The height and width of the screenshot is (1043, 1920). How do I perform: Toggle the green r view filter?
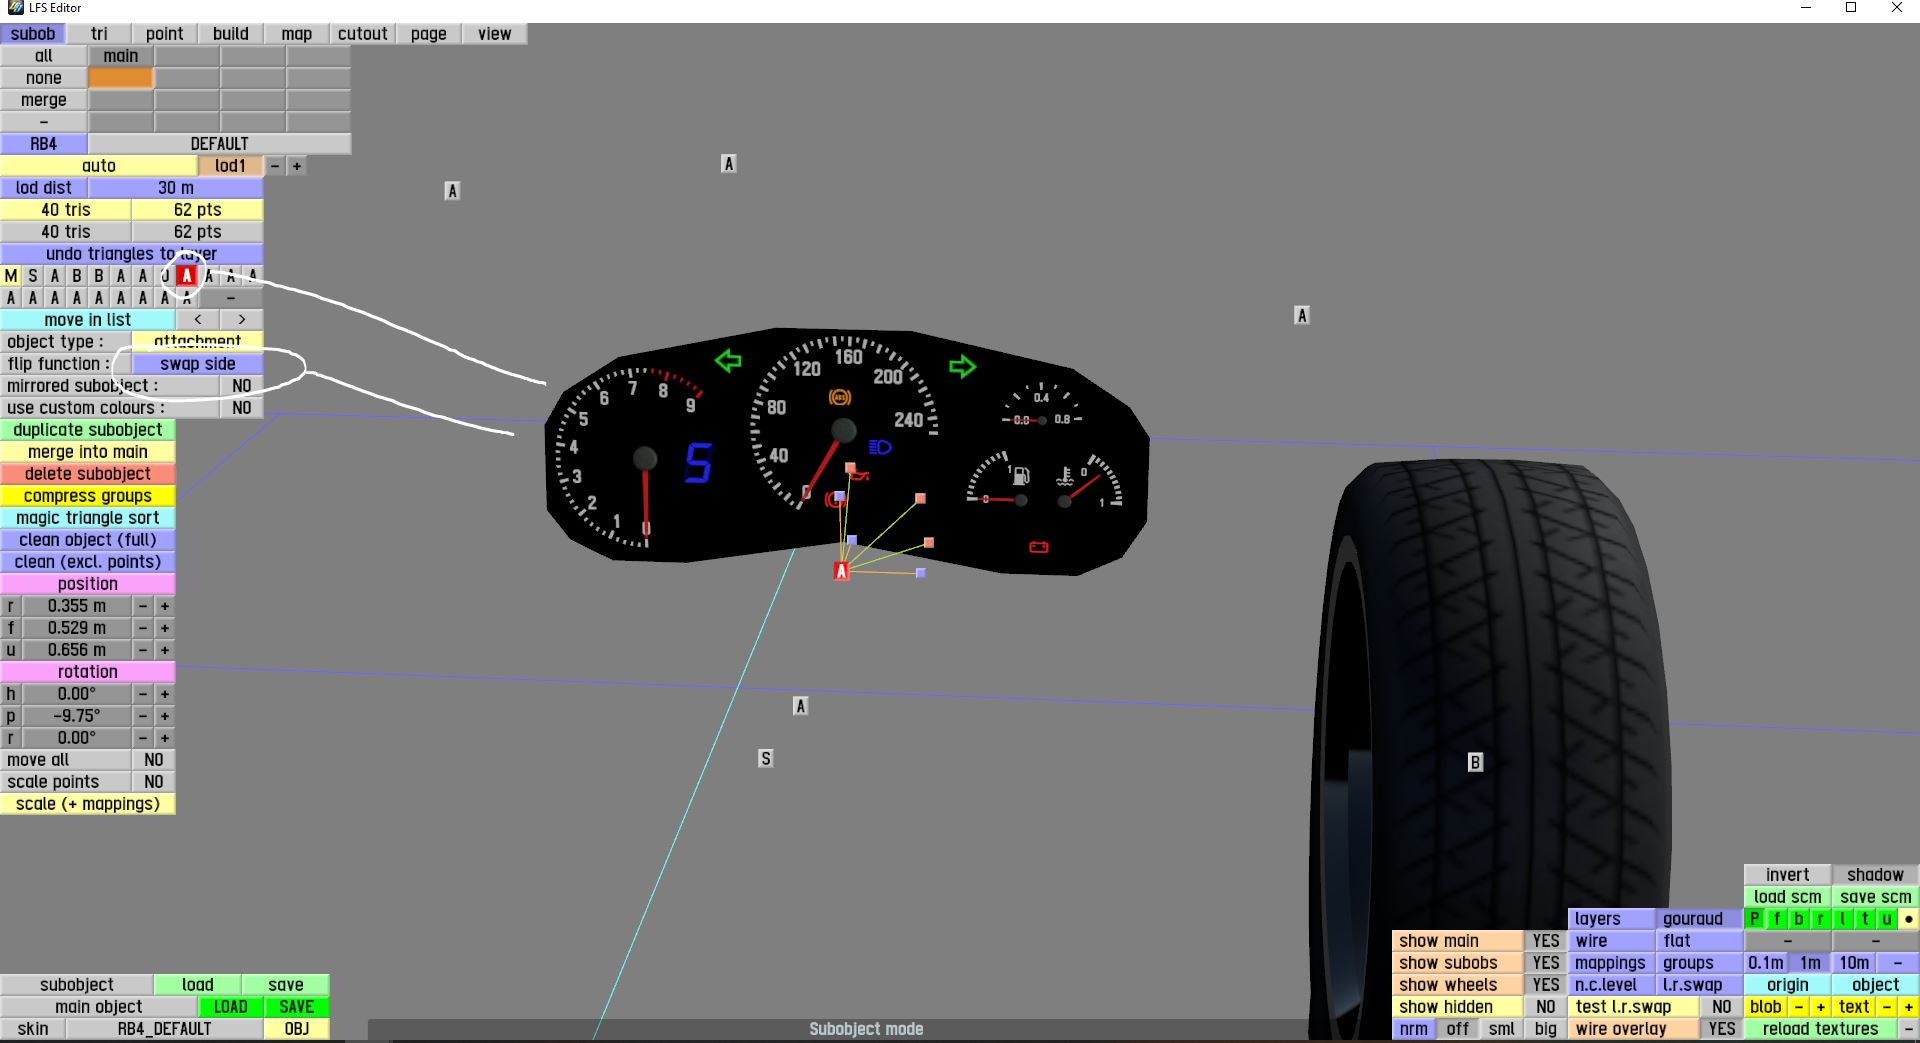(x=1821, y=919)
